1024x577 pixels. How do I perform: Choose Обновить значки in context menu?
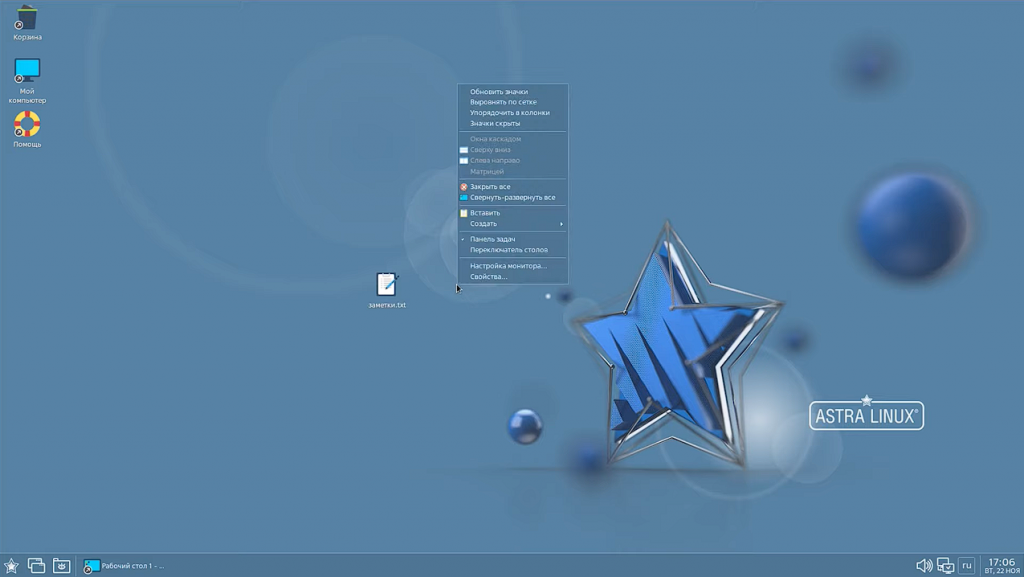coord(513,91)
